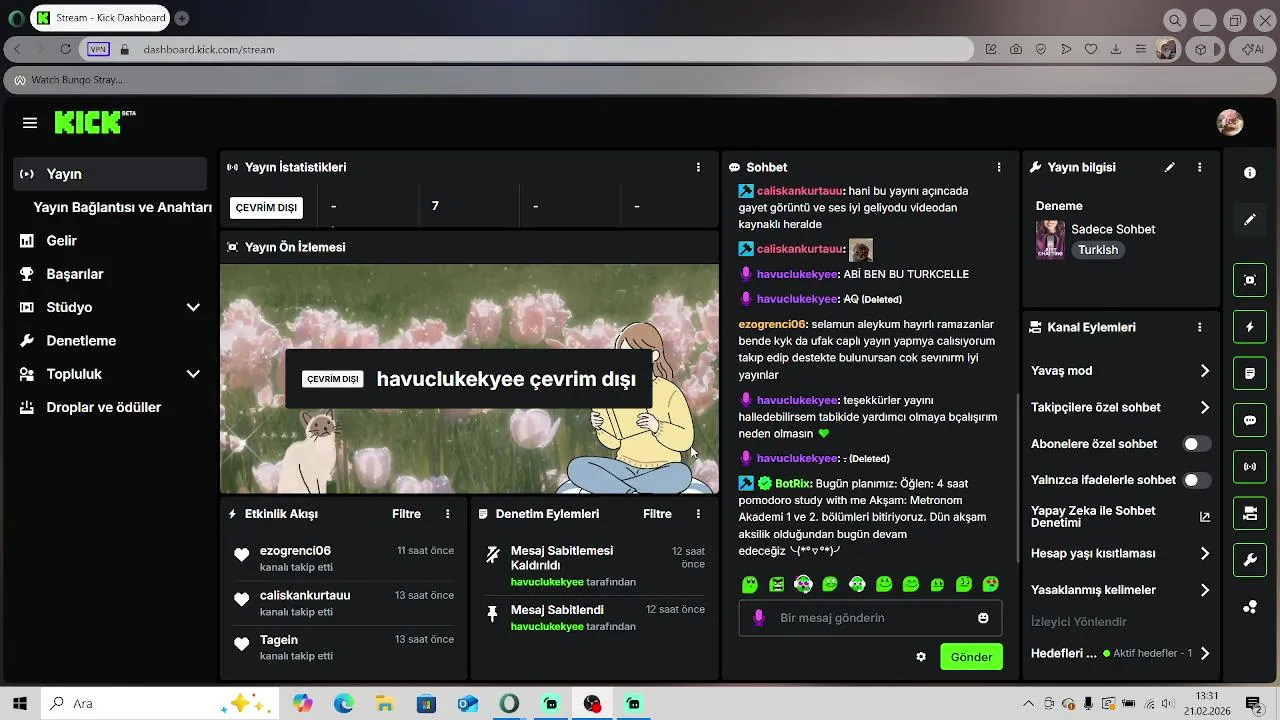Toggle the channel actions icon in right rail
Image resolution: width=1280 pixels, height=720 pixels.
coord(1250,513)
